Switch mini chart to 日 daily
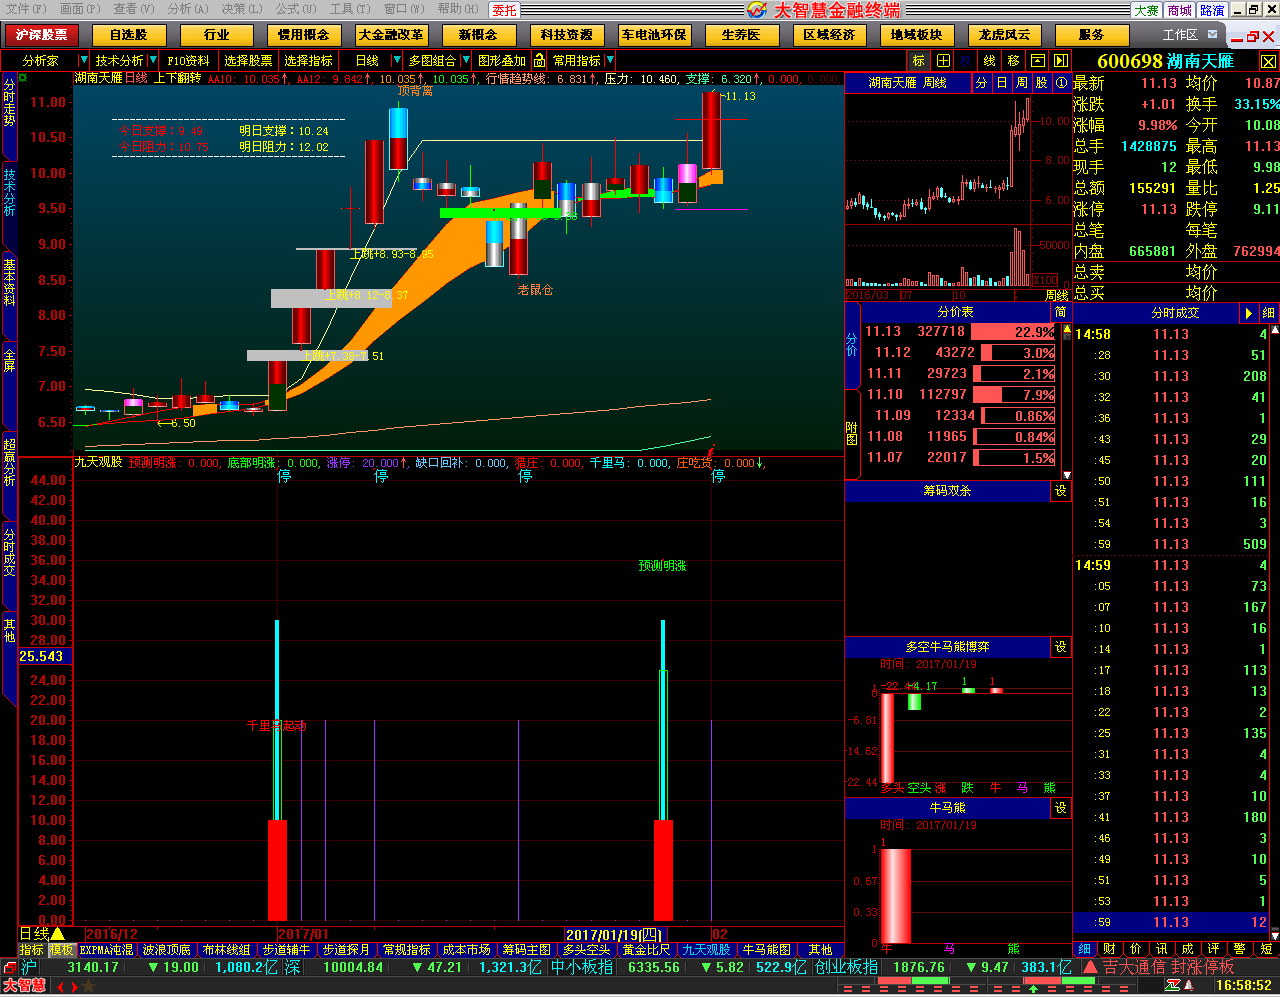This screenshot has height=997, width=1280. [x=1002, y=83]
